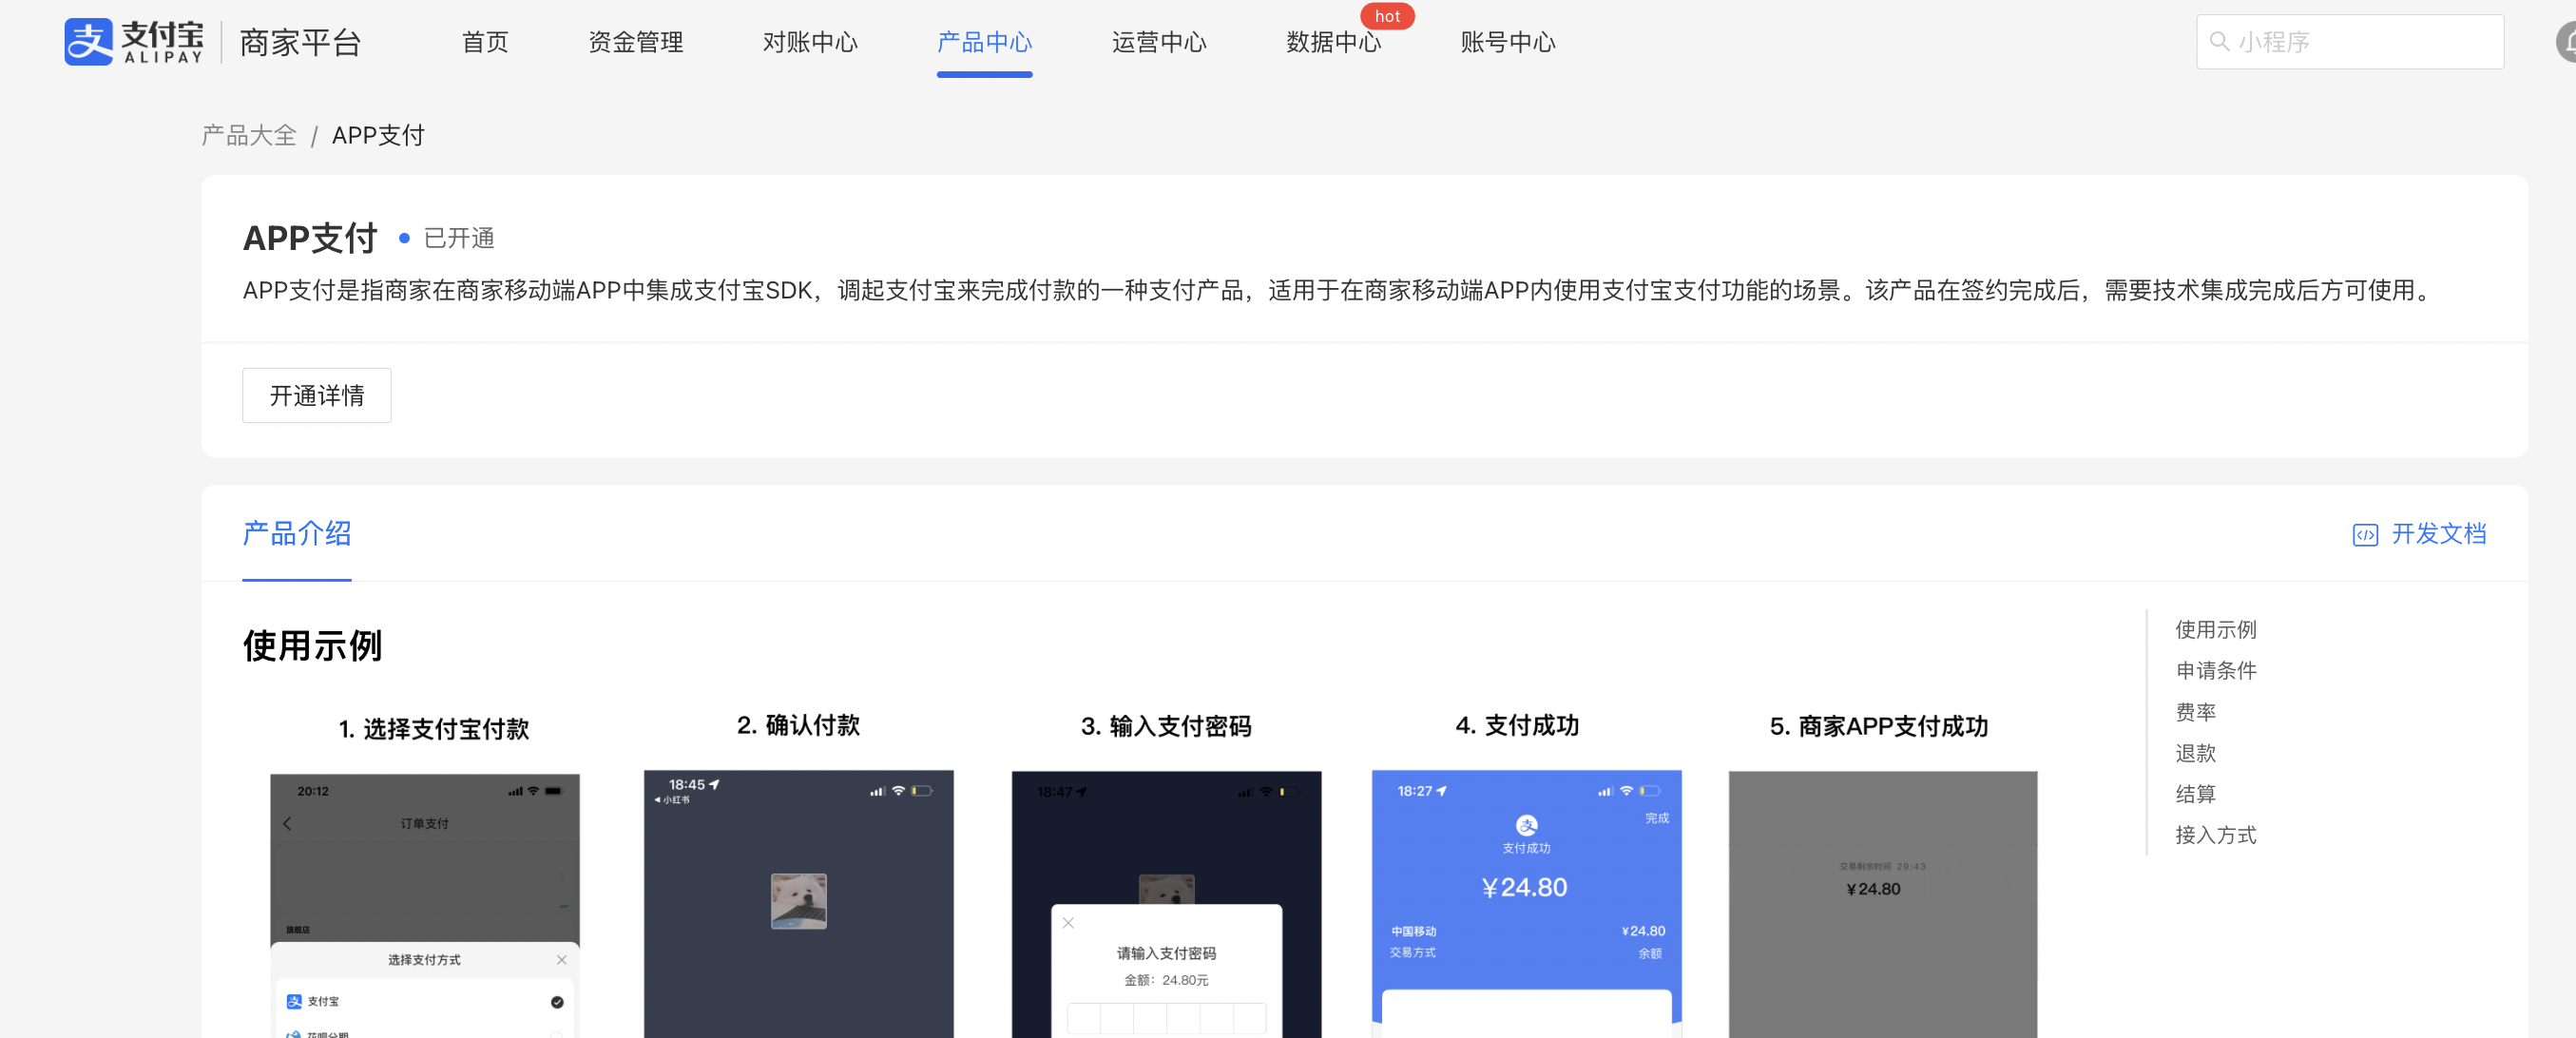Viewport: 2576px width, 1038px height.
Task: Click the 产品大全 breadcrumb link
Action: pos(249,135)
